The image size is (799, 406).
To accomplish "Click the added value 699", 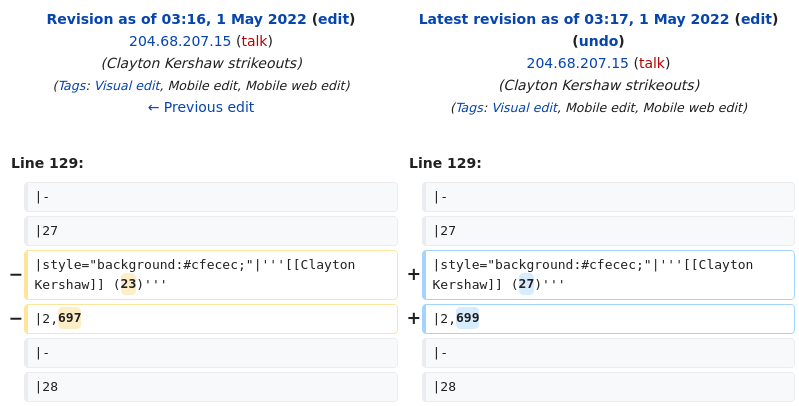I will pyautogui.click(x=467, y=318).
